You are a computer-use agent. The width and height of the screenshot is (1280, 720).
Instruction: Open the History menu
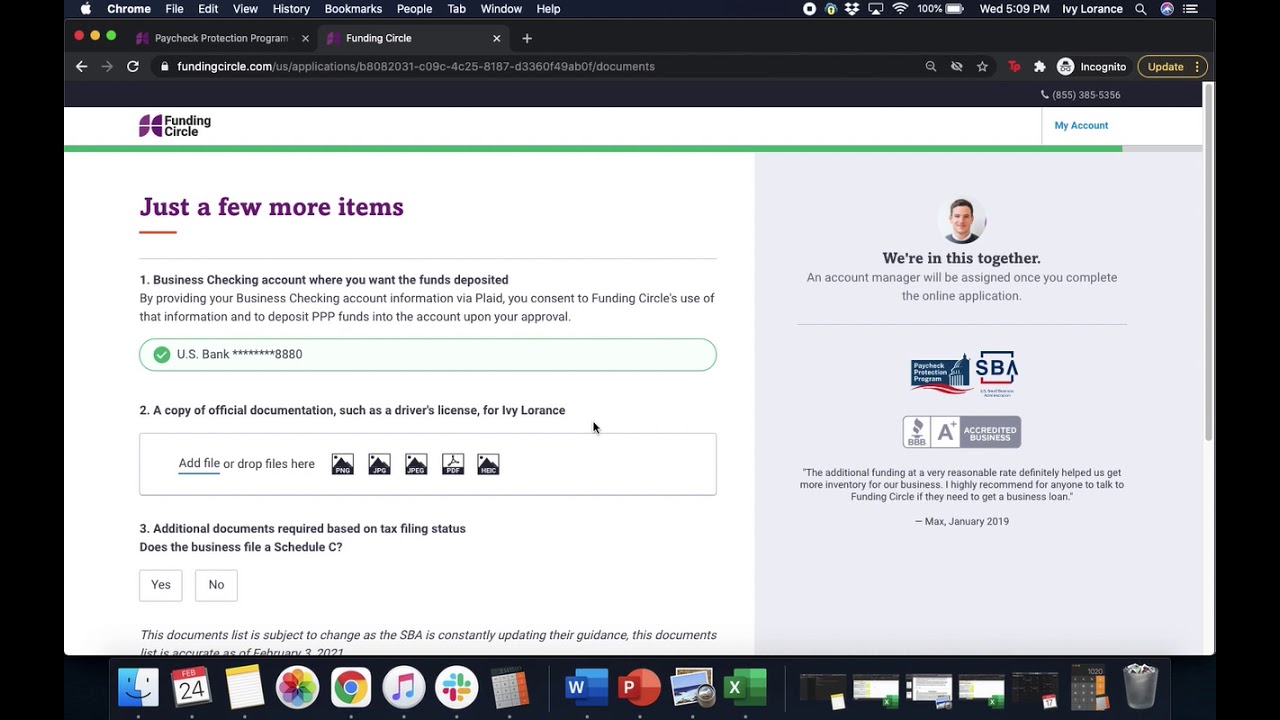[291, 9]
